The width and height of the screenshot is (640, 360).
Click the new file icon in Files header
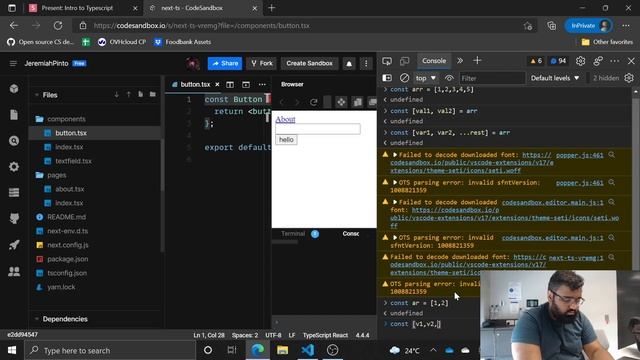tap(140, 94)
